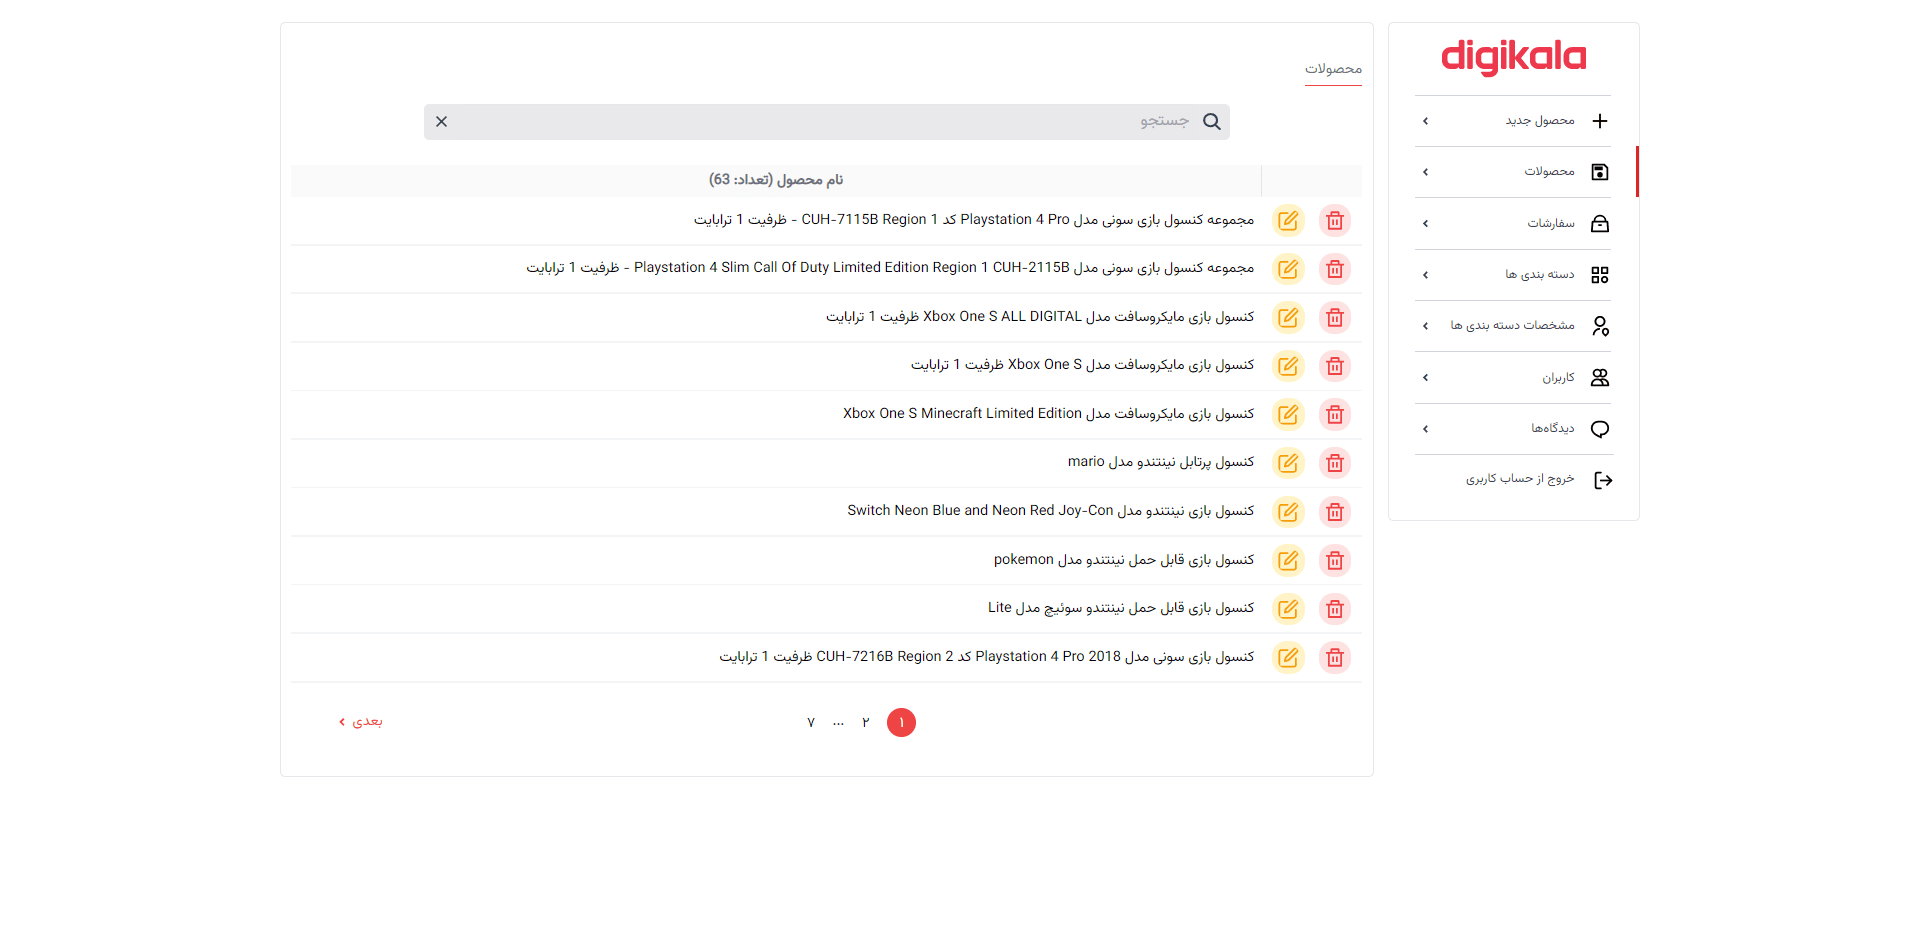Screen dimensions: 1920x946
Task: Delete the Playstation 4 Pro 2018 CUH-7216B product
Action: click(x=1334, y=657)
